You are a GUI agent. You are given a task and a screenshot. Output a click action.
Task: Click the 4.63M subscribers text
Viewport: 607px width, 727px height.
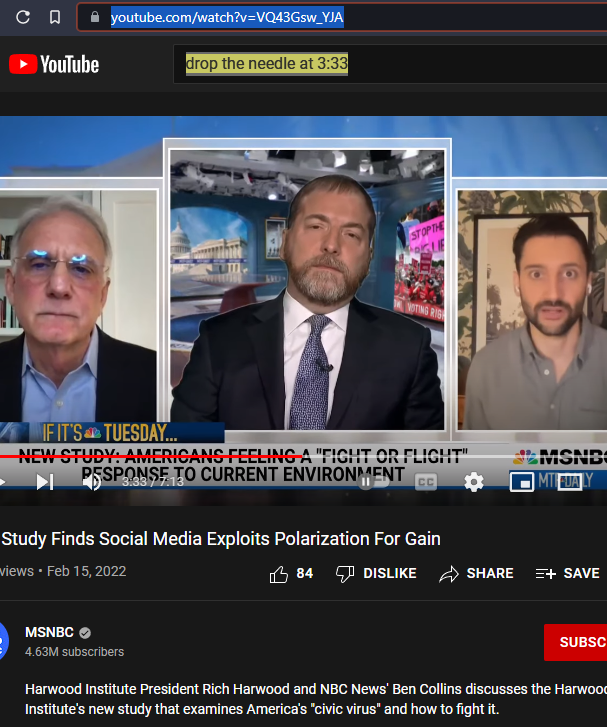(x=74, y=652)
